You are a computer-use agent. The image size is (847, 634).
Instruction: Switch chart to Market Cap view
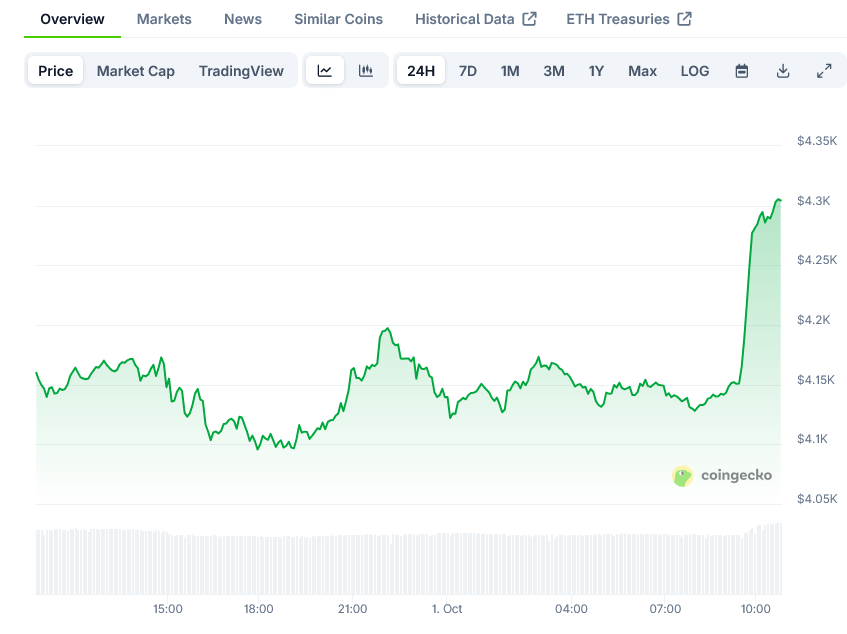tap(135, 70)
